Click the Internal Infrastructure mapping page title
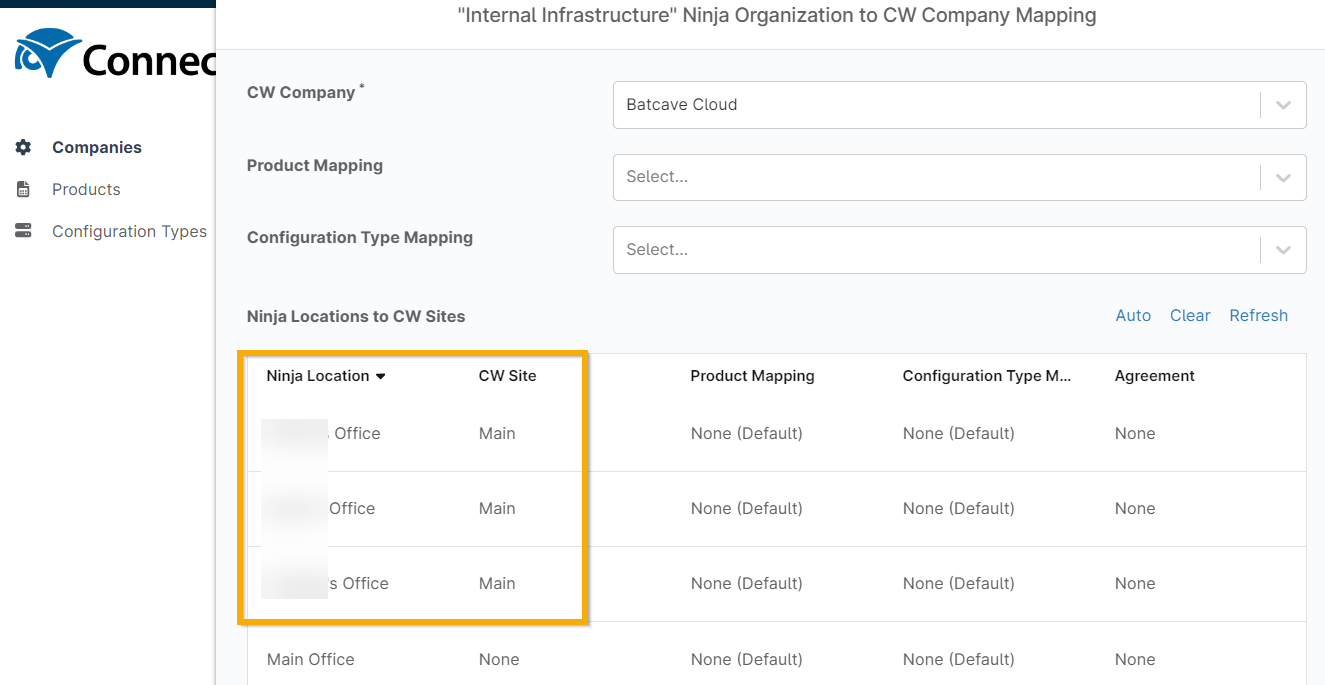1325x685 pixels. 776,16
